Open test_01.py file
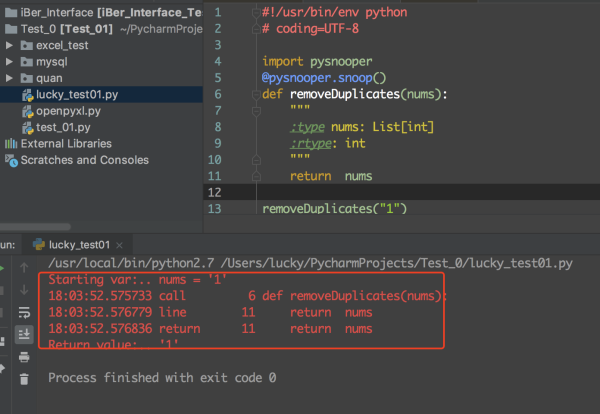 coord(63,127)
